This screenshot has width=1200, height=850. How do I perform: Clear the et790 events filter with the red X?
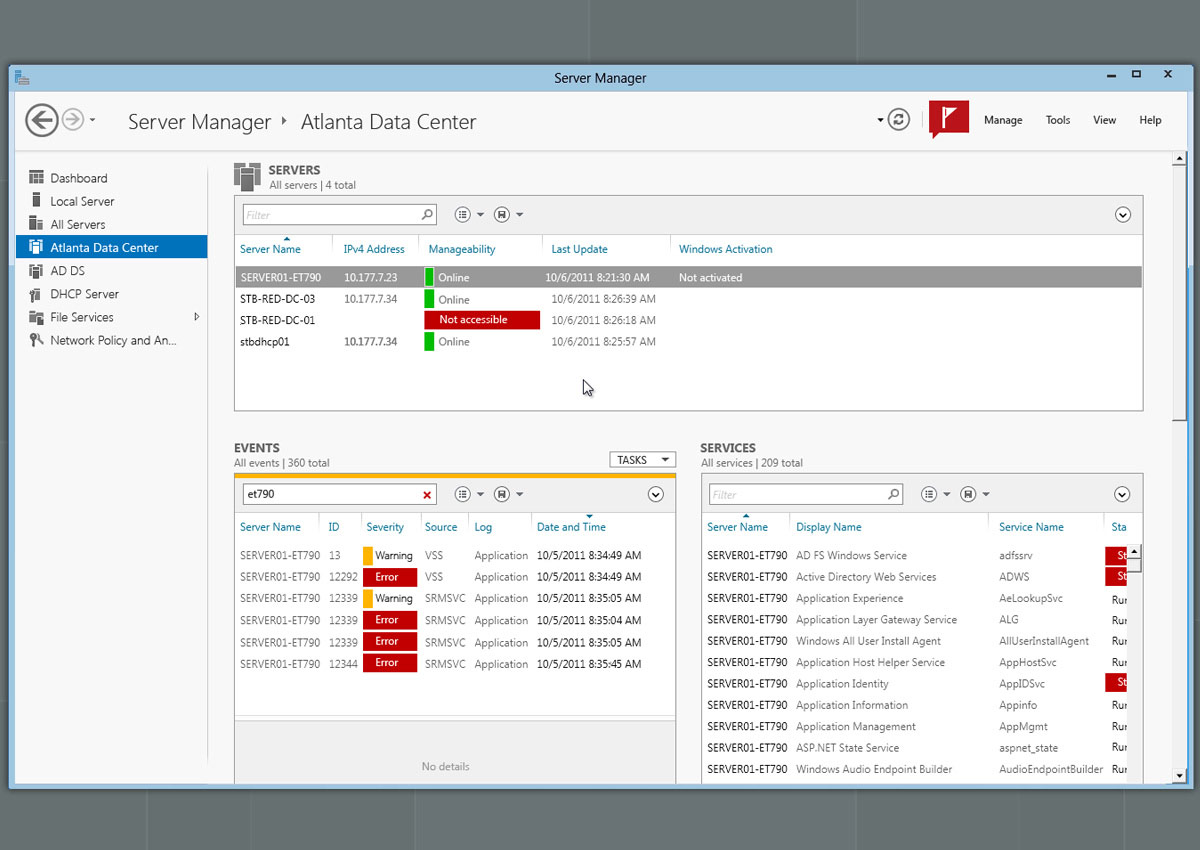(x=428, y=494)
